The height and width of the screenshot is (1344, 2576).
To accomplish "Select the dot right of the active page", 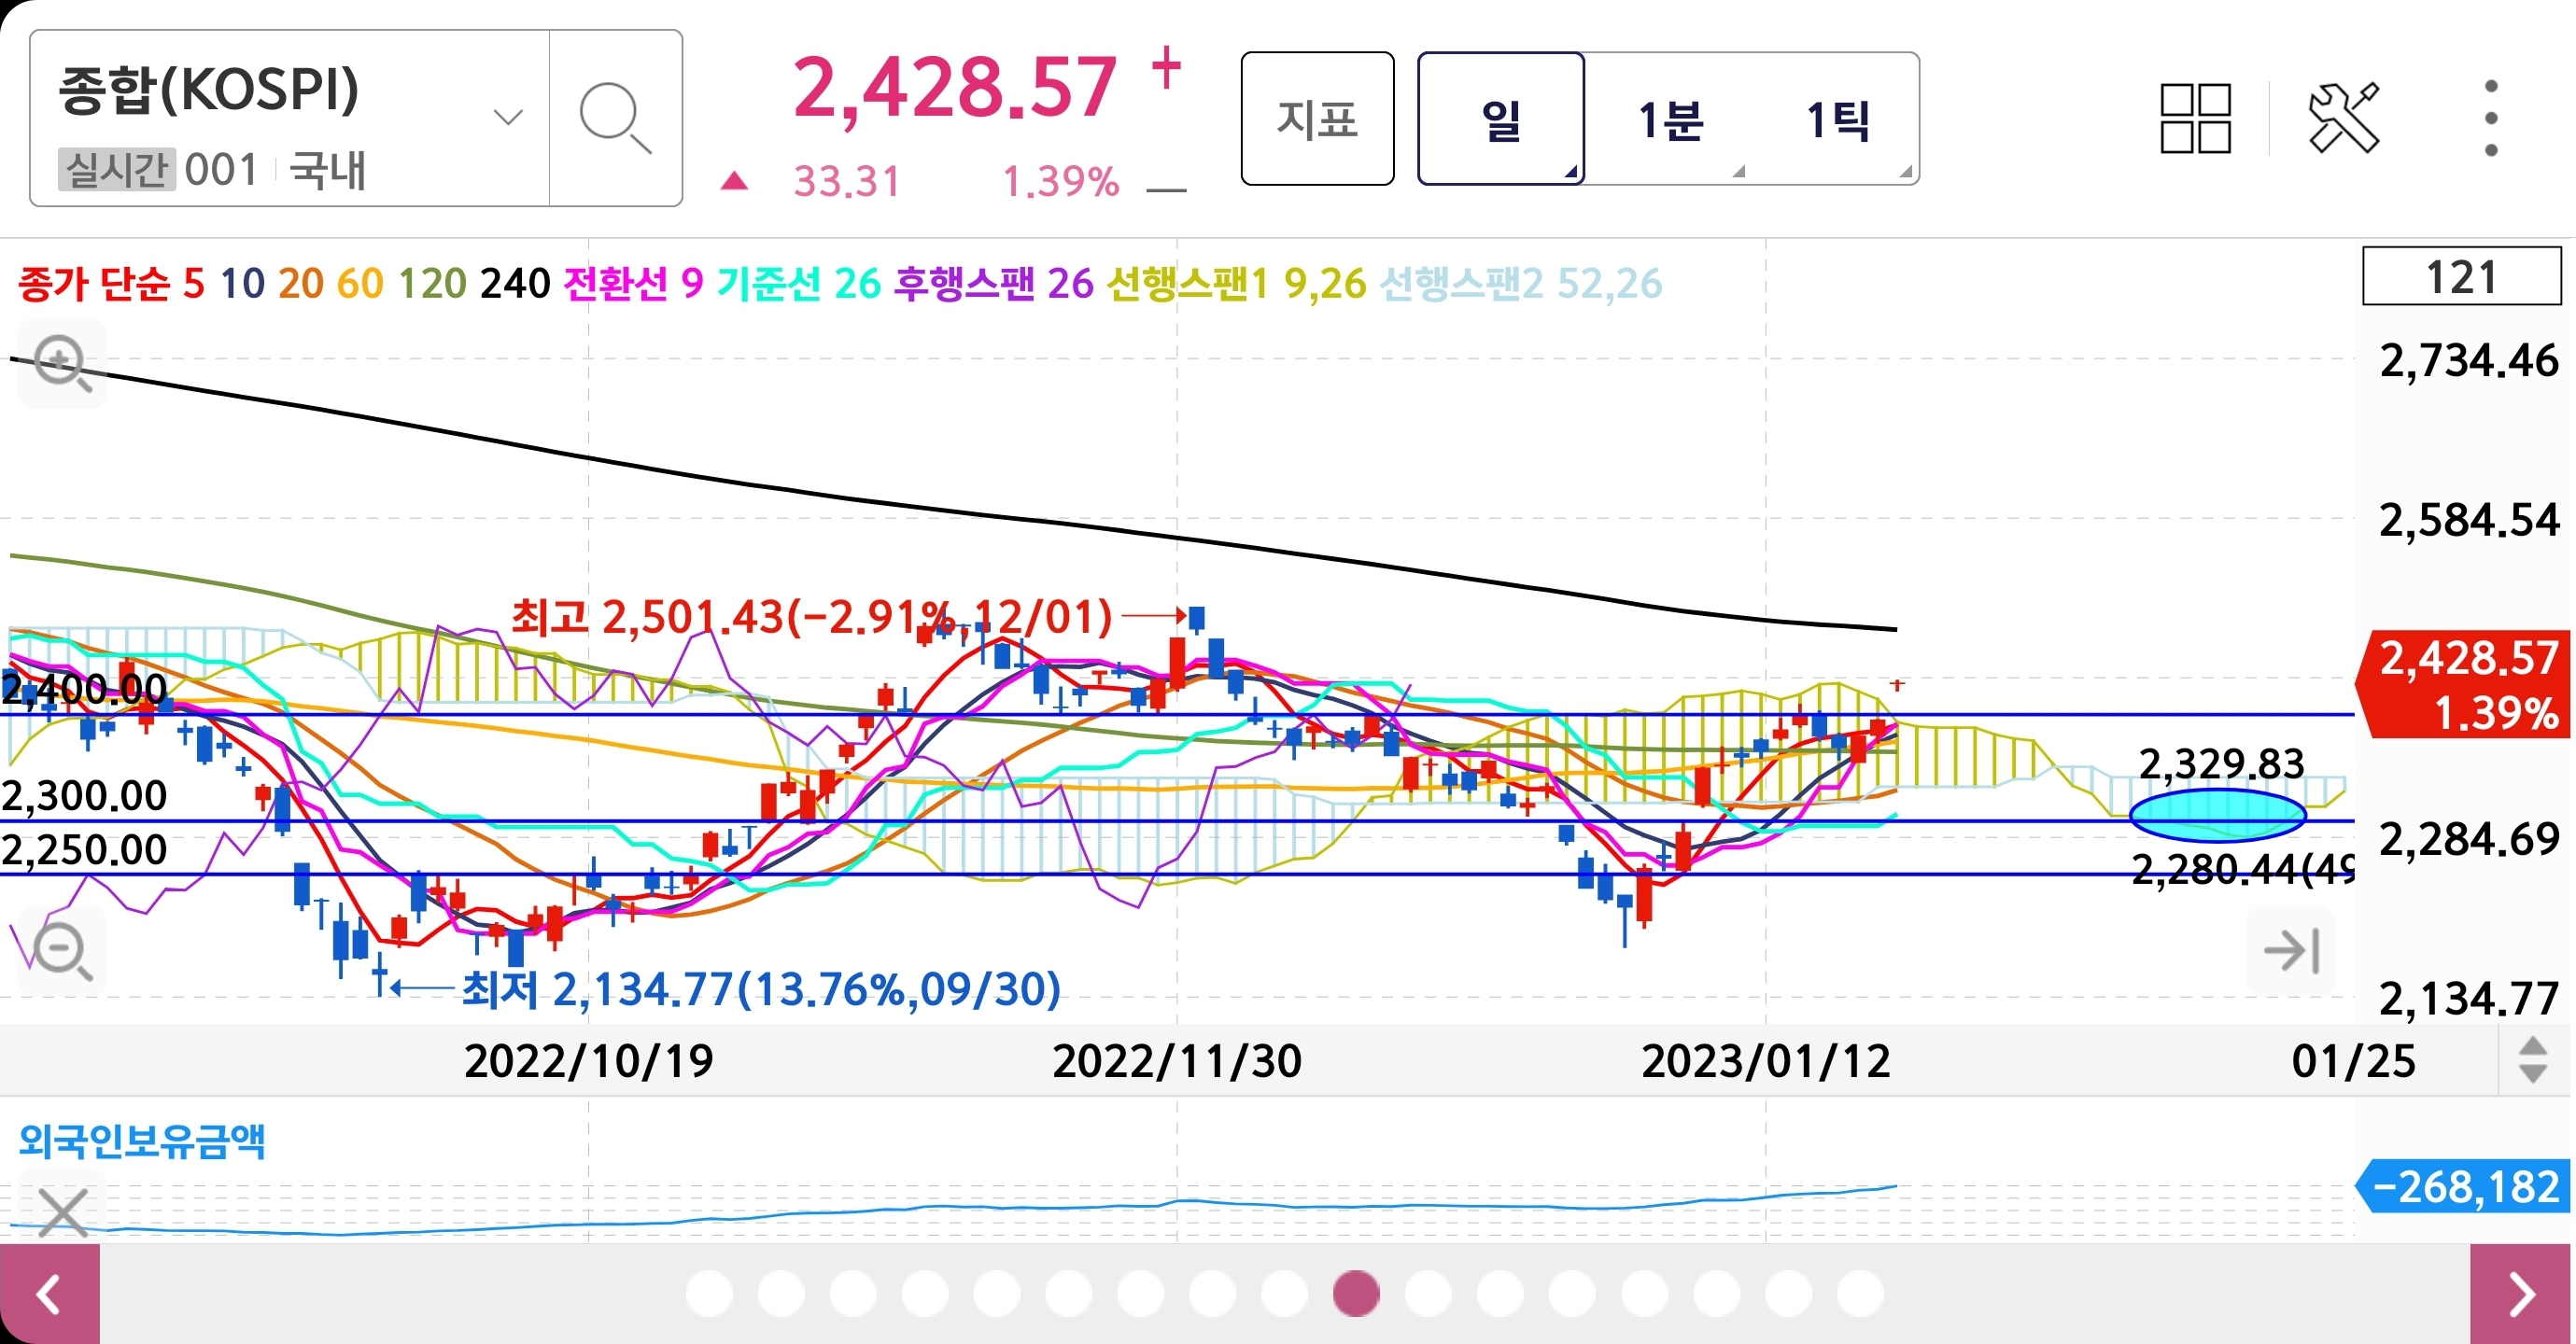I will (1428, 1294).
